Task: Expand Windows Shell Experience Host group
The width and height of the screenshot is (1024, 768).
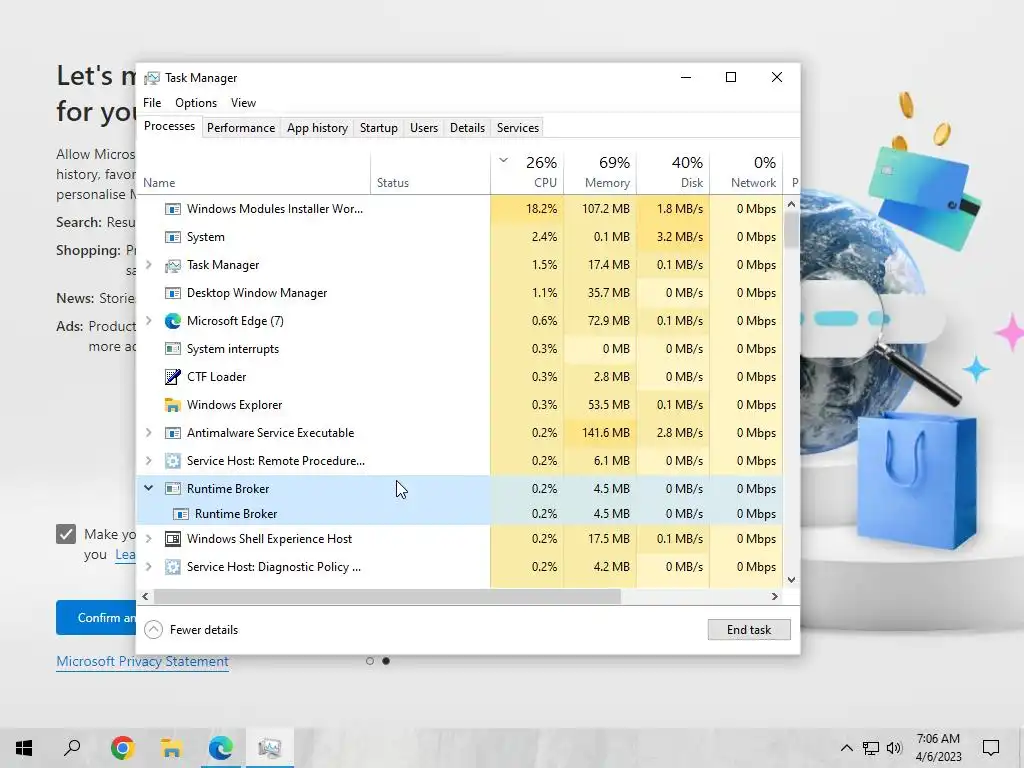Action: (149, 539)
